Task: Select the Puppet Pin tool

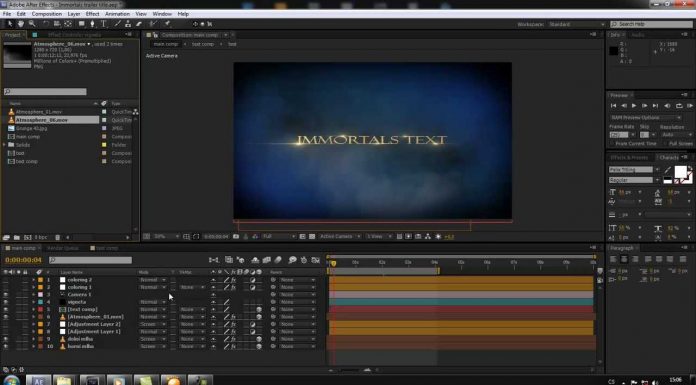Action: (167, 24)
